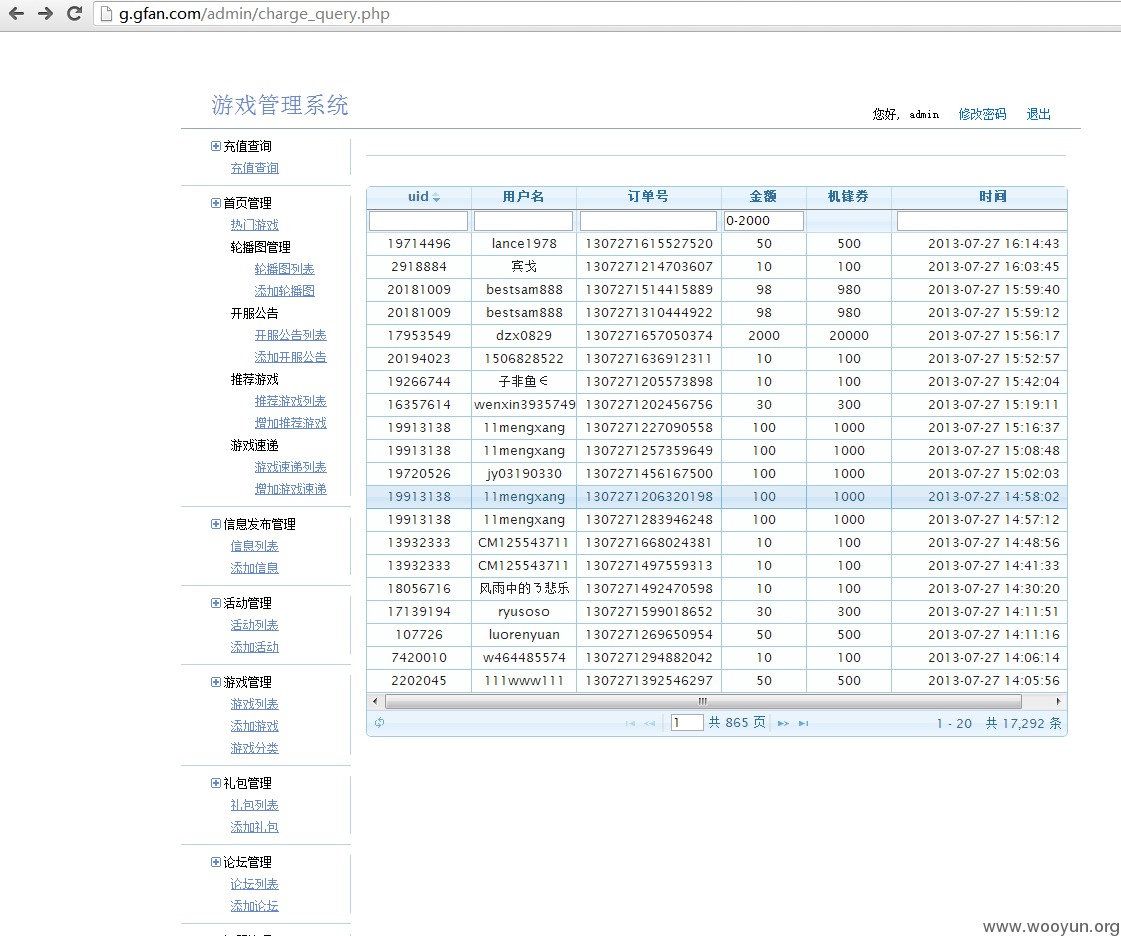1121x936 pixels.
Task: Open the 活动列表 link
Action: click(255, 625)
